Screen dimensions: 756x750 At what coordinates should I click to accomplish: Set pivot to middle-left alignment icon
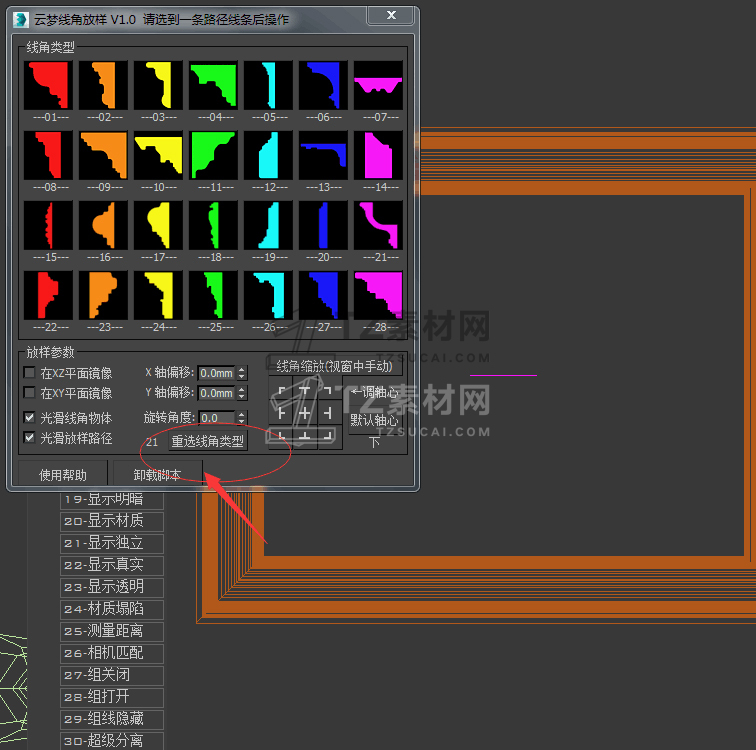[x=282, y=413]
